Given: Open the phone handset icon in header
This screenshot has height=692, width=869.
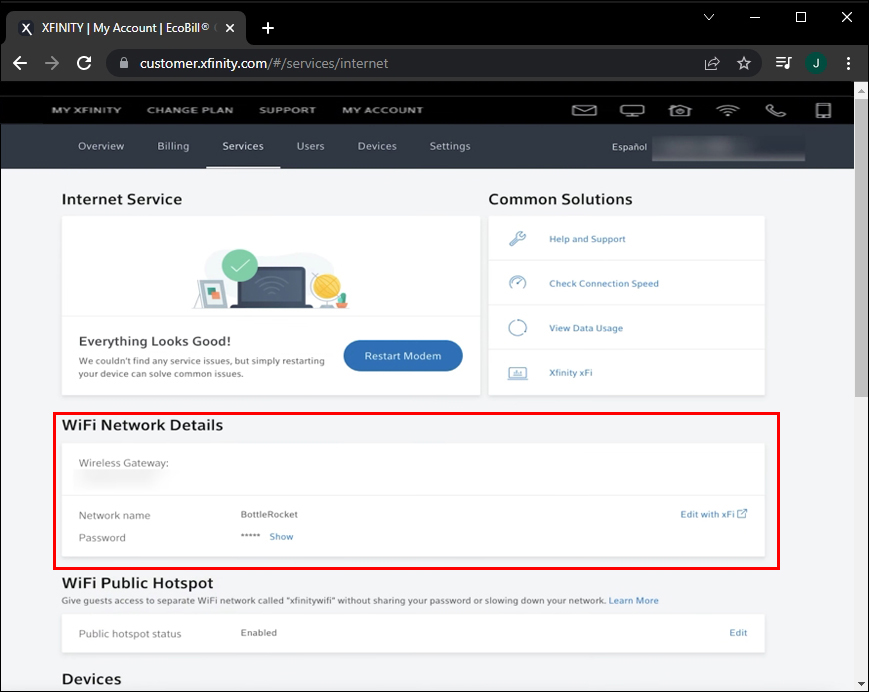Looking at the screenshot, I should tap(775, 110).
